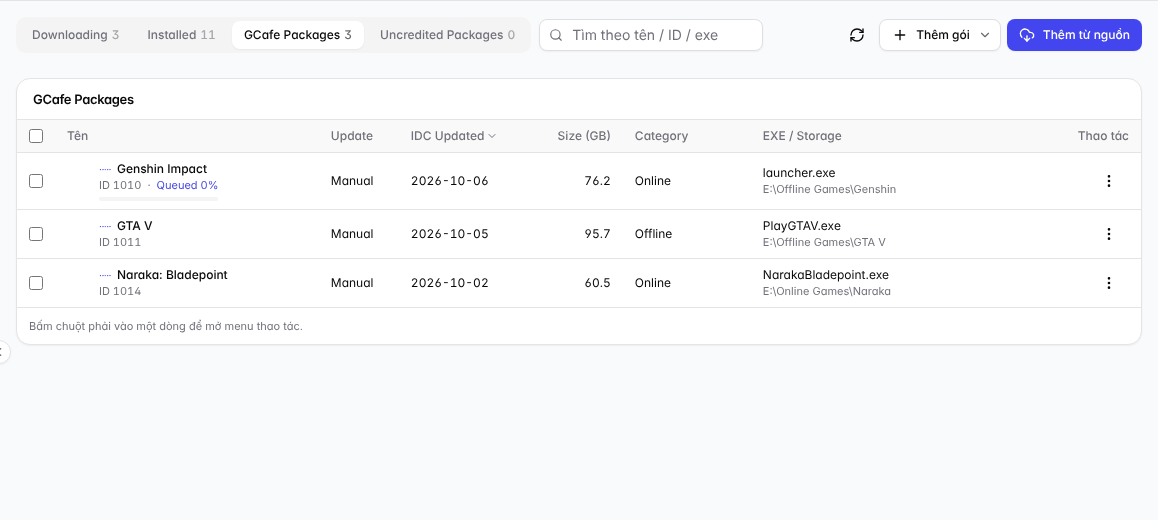1158x520 pixels.
Task: Expand the Thêm gói dropdown arrow
Action: click(984, 35)
